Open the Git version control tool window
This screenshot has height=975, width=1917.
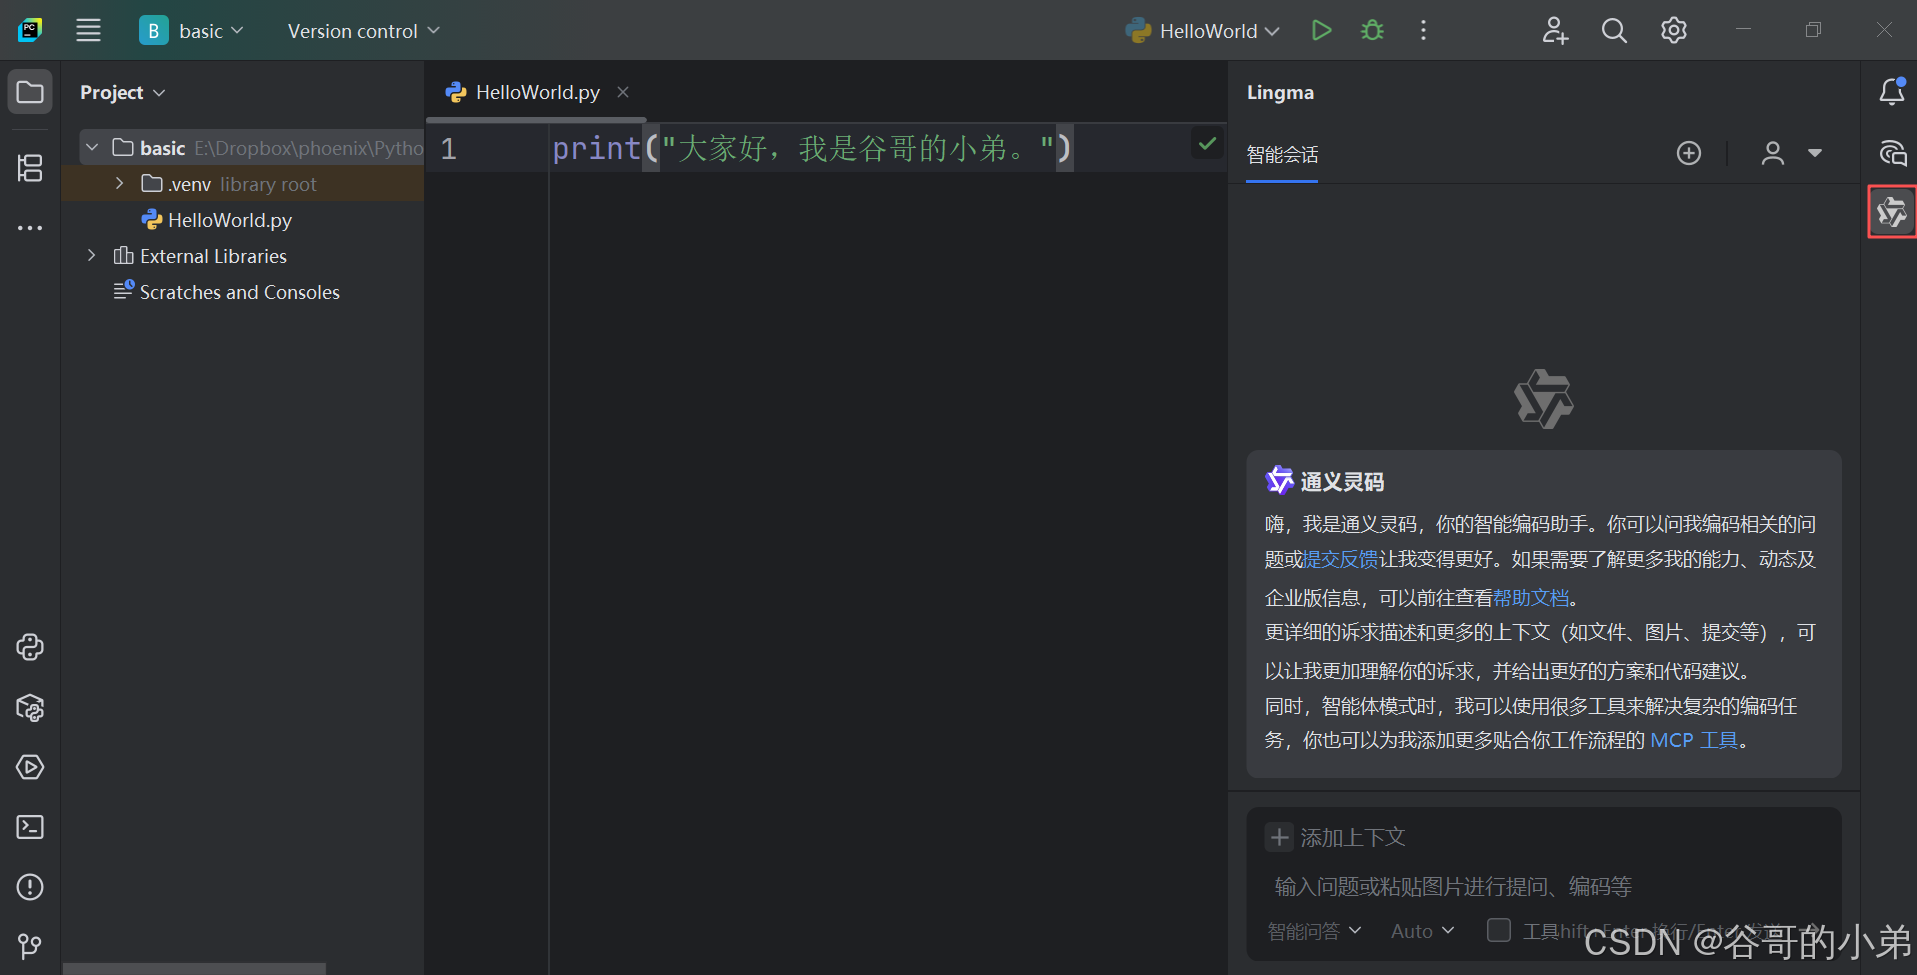30,946
